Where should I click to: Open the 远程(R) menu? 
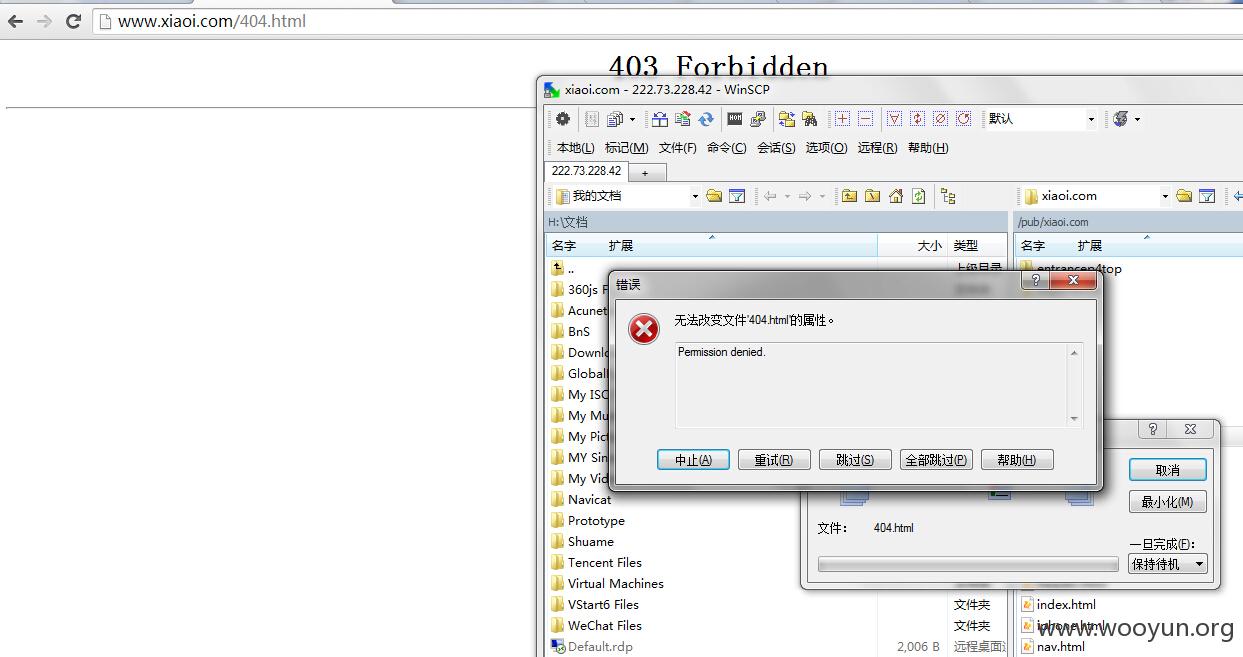[877, 148]
